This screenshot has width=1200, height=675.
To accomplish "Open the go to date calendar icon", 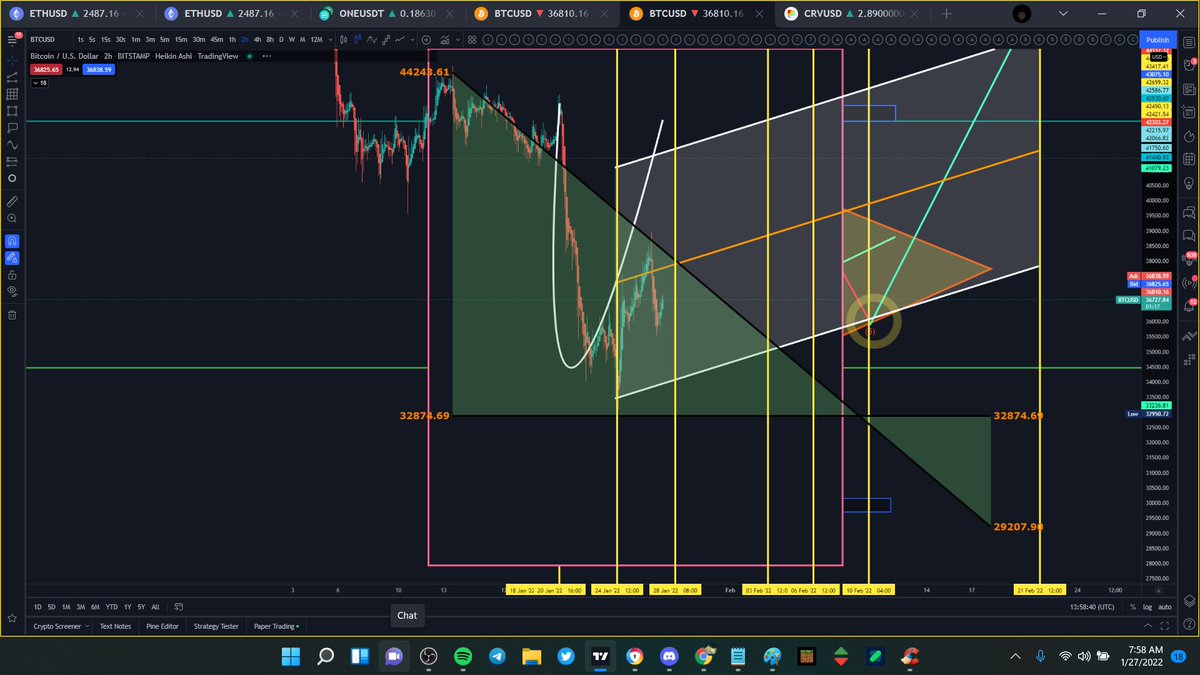I will pos(178,607).
